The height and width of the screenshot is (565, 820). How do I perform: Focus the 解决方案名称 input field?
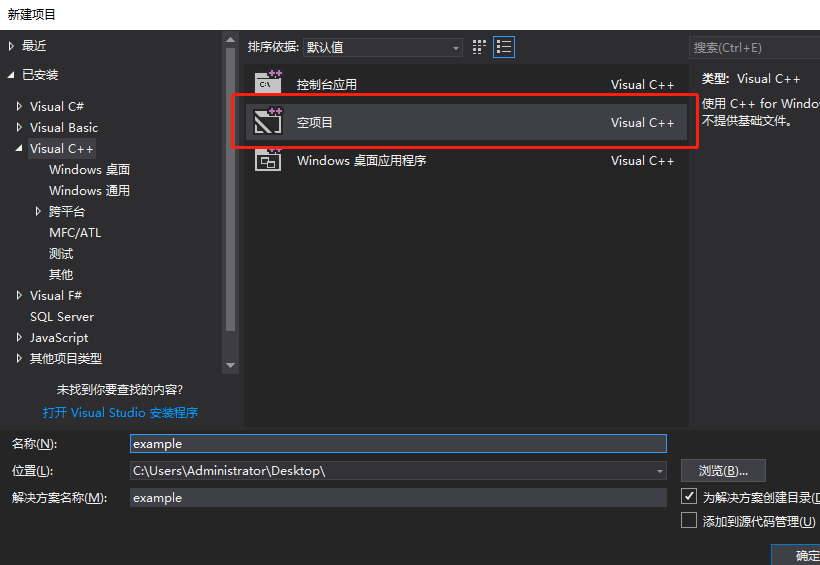click(x=398, y=498)
